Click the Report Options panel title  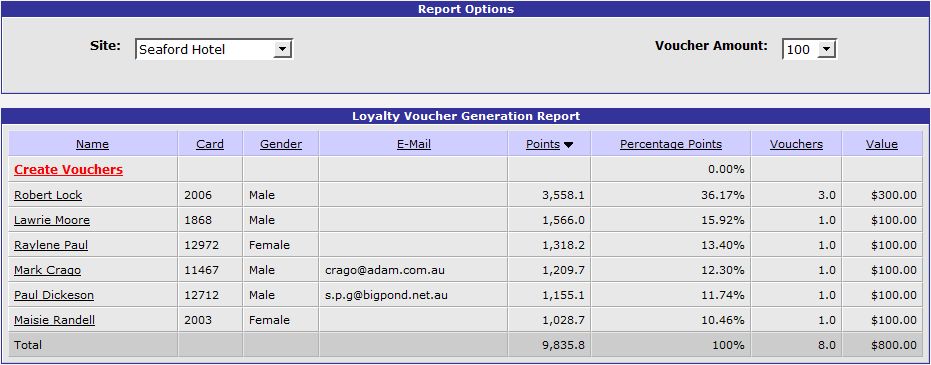click(x=466, y=9)
